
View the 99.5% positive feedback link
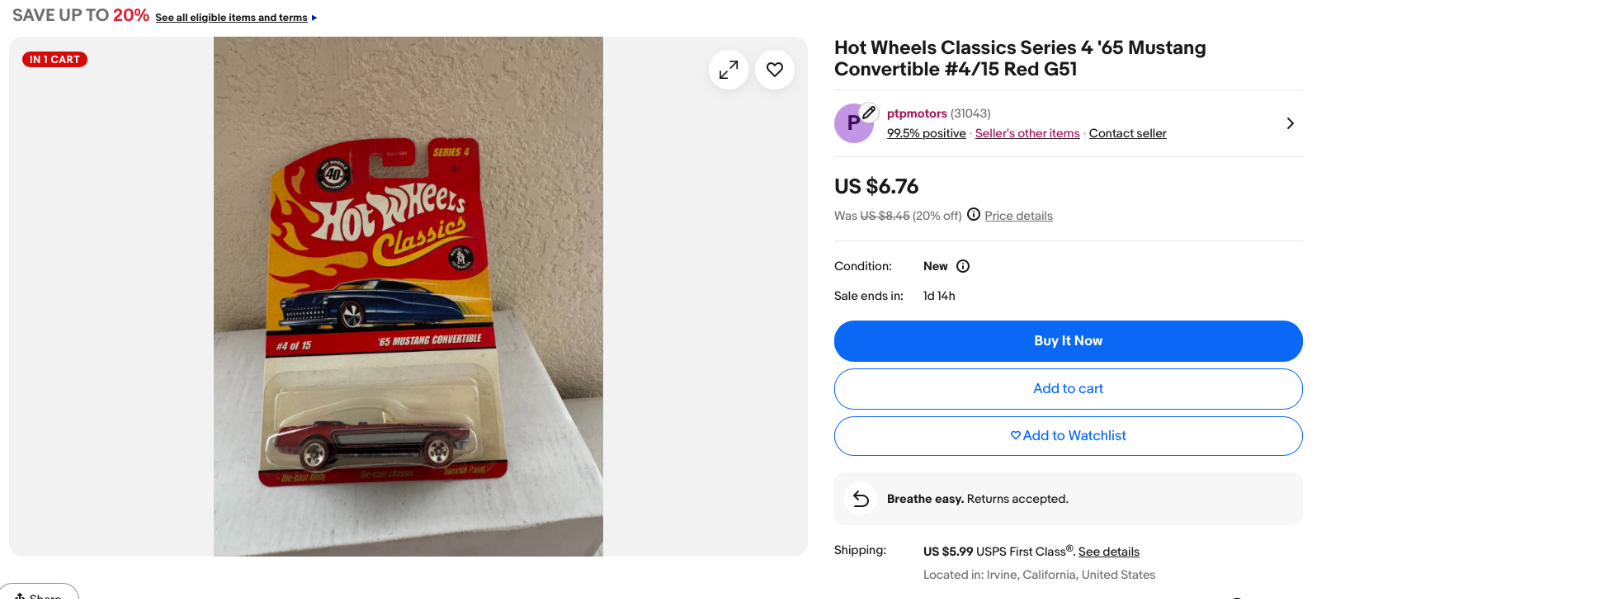[926, 133]
